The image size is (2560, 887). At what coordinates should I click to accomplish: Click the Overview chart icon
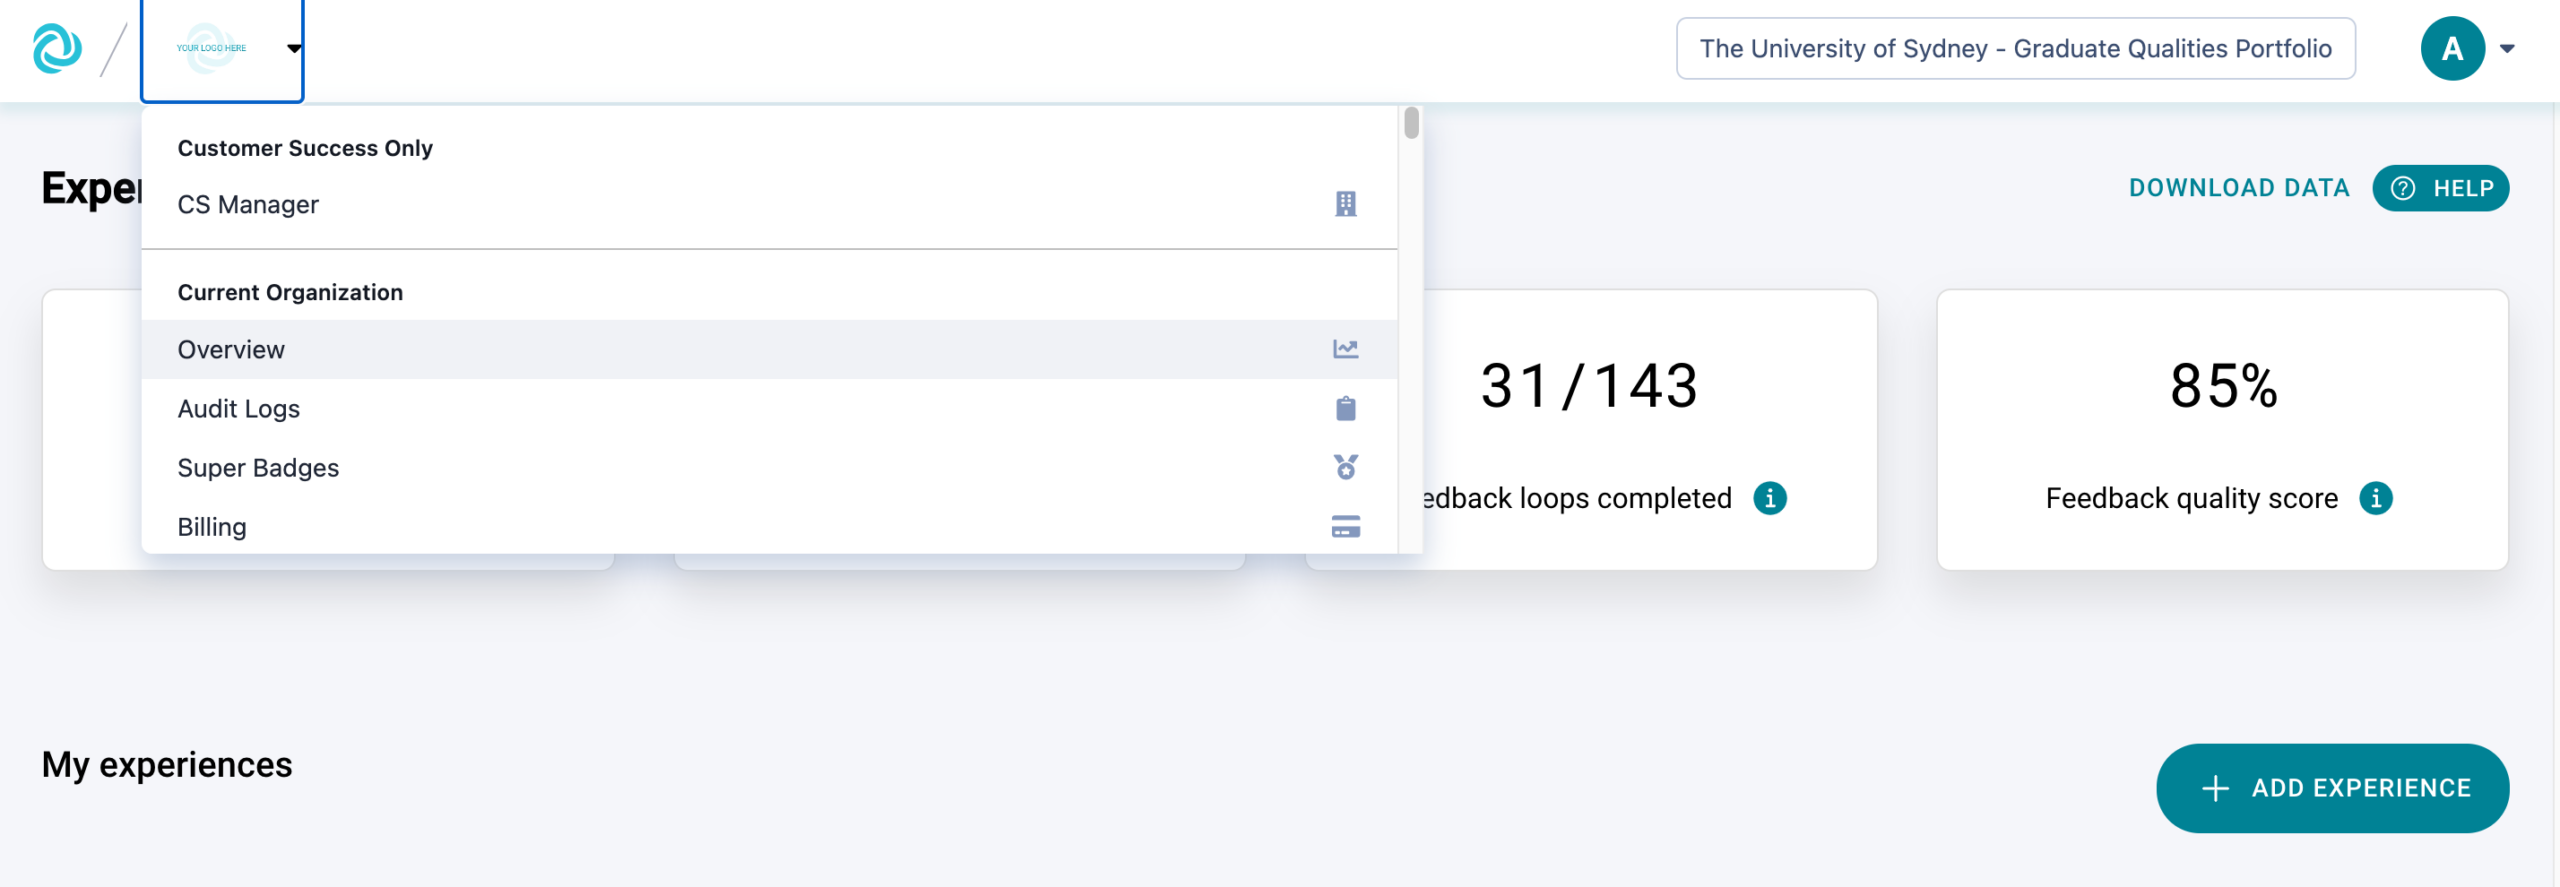click(x=1345, y=349)
